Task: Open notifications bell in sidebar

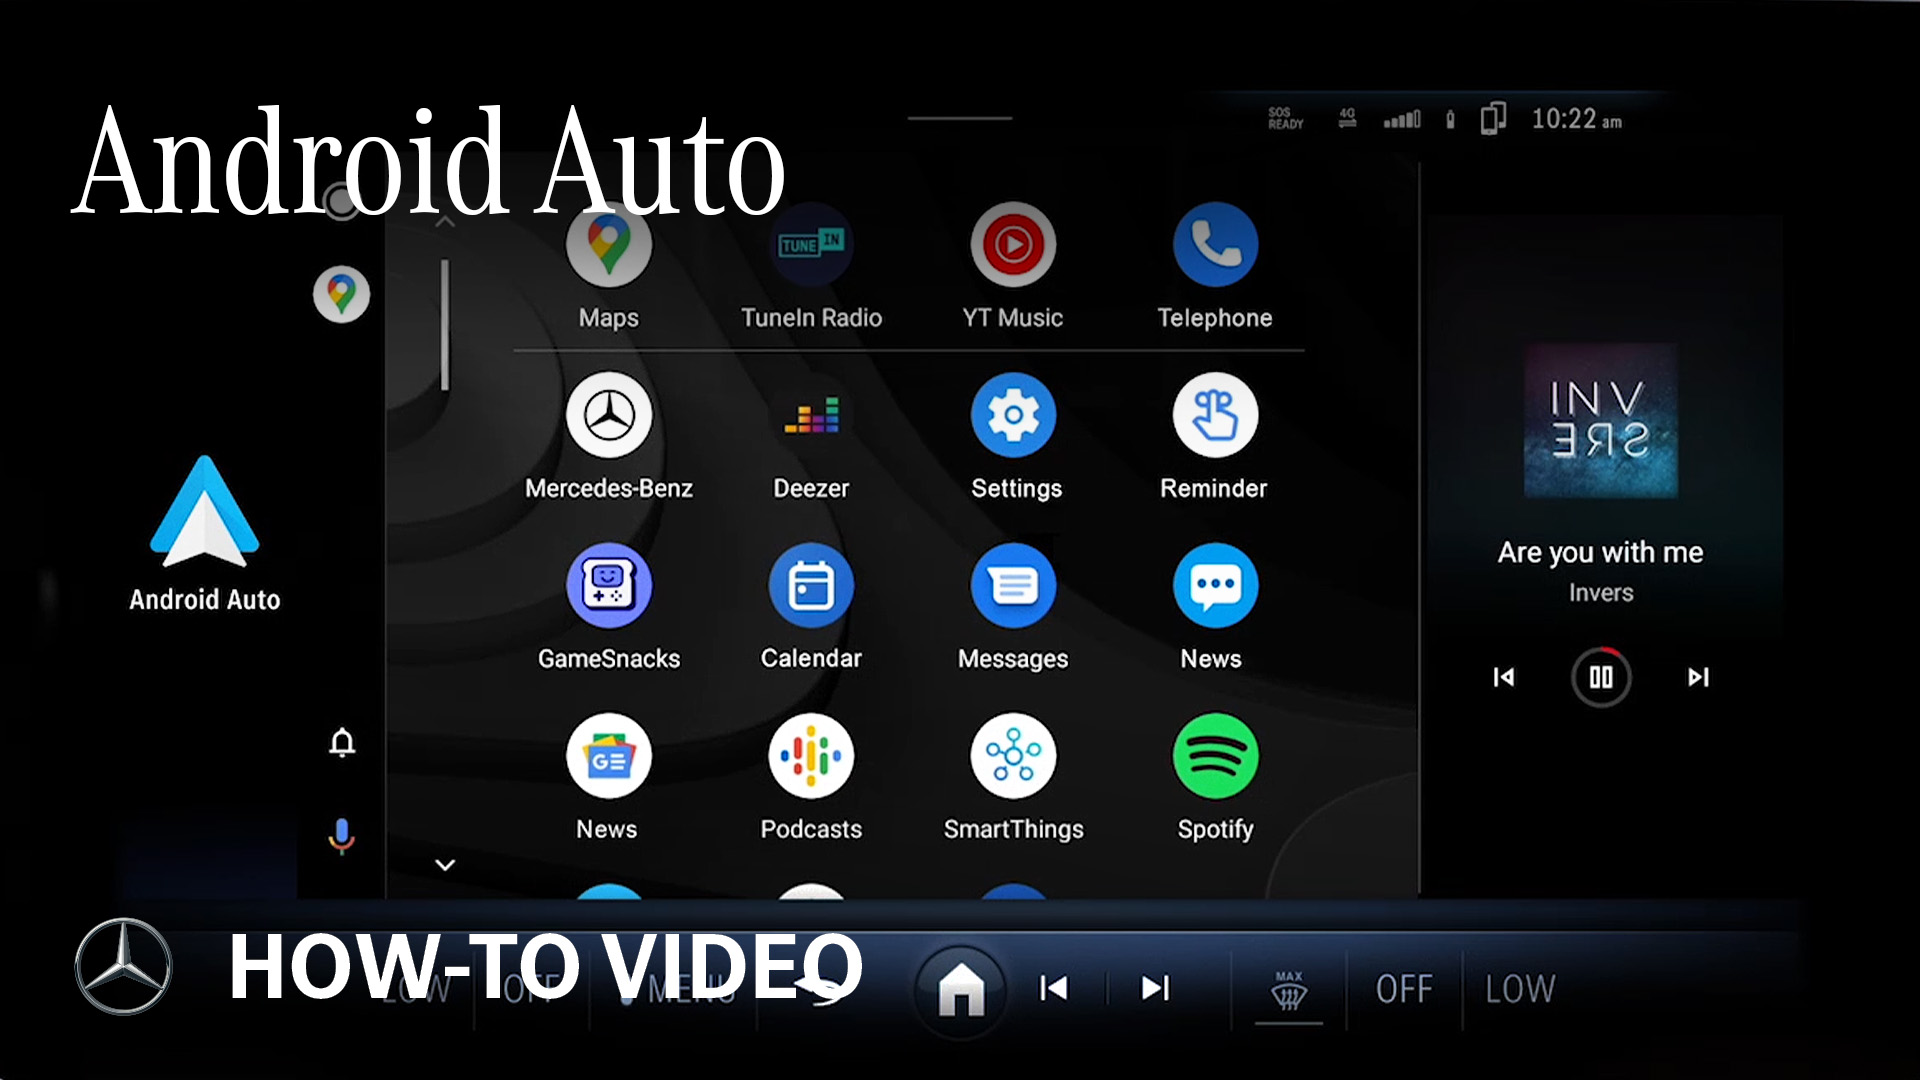Action: (x=342, y=743)
